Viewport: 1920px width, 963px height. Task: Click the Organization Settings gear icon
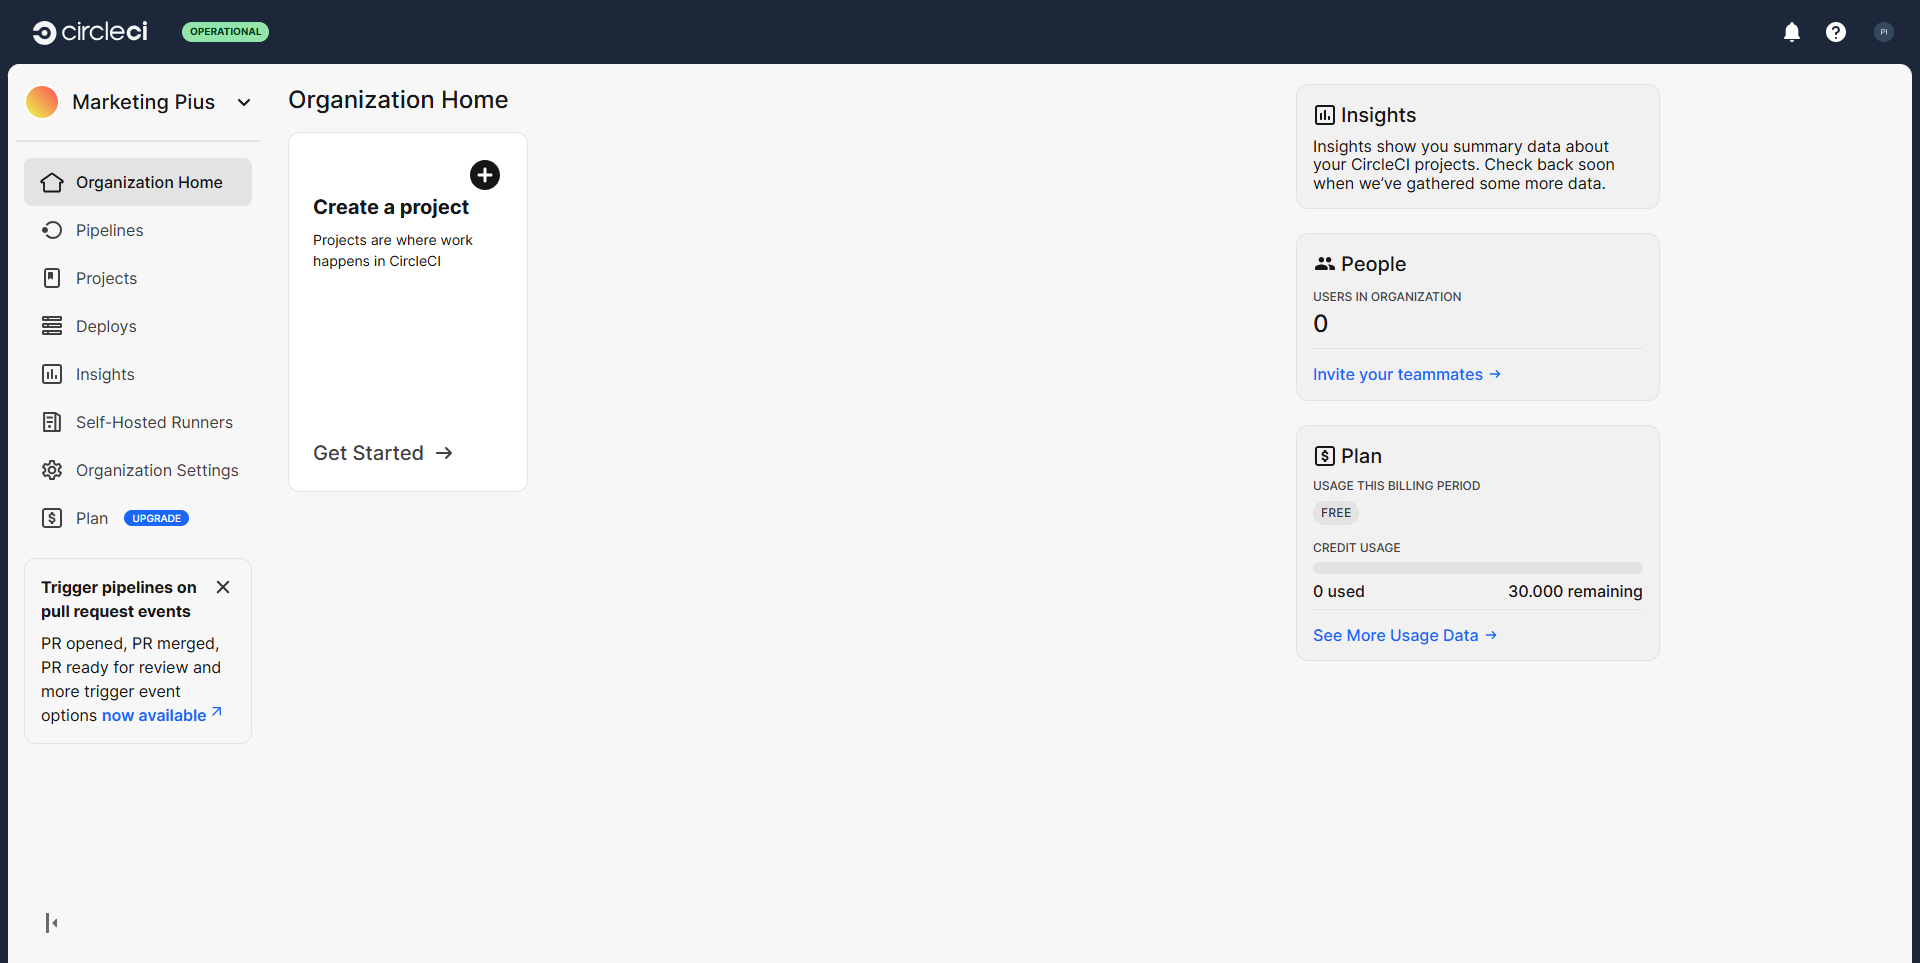point(52,470)
